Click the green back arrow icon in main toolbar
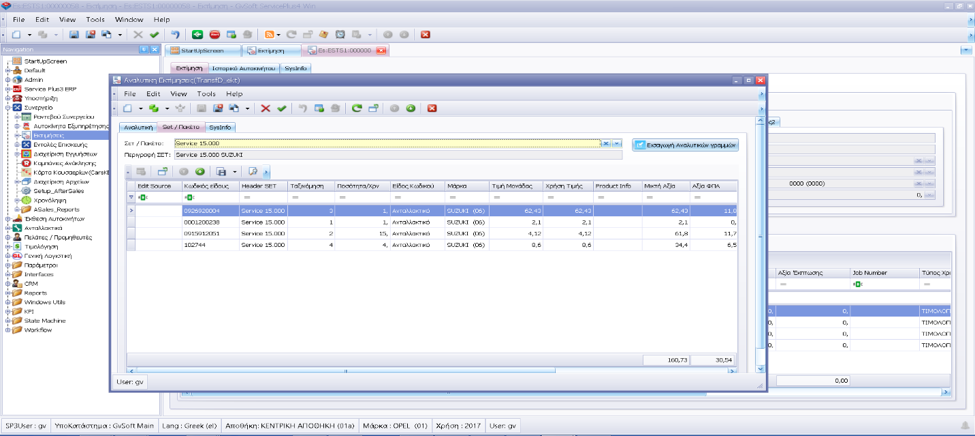975x436 pixels. point(198,34)
